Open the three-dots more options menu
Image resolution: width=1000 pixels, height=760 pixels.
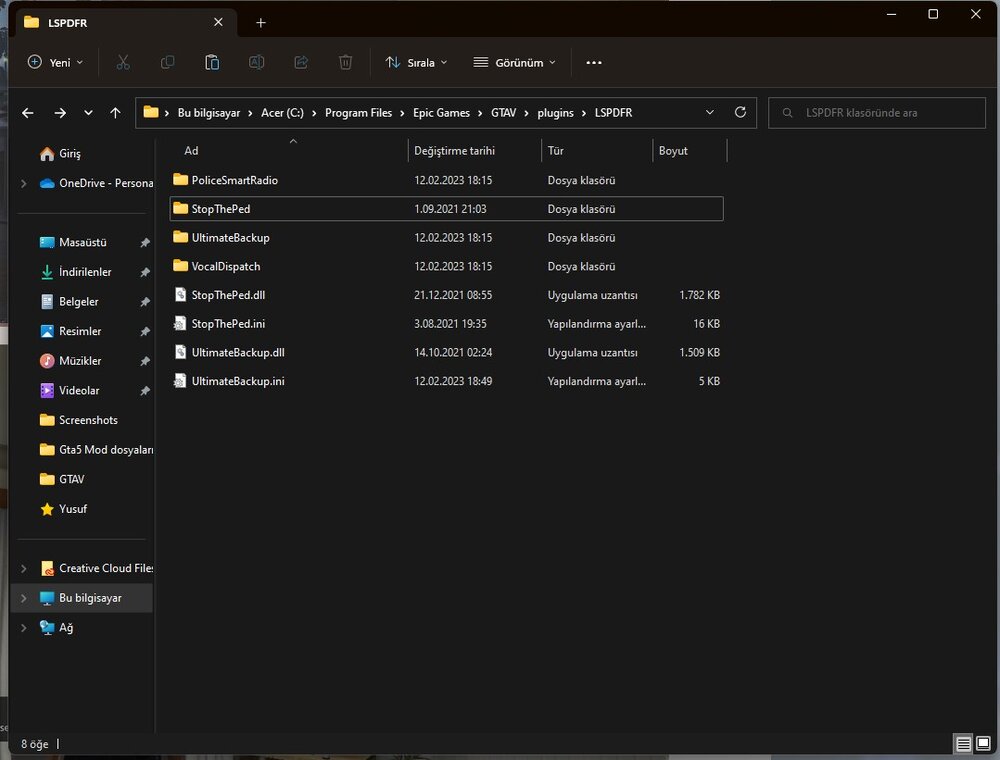point(594,62)
